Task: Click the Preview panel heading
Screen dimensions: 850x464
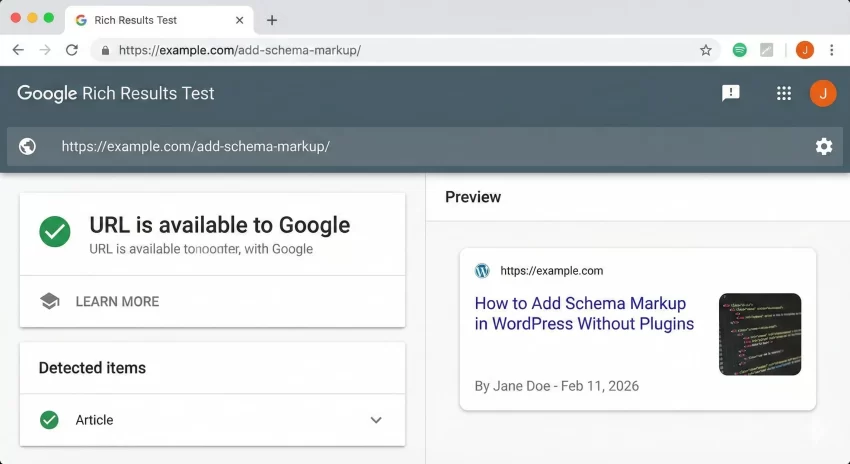Action: pyautogui.click(x=473, y=197)
